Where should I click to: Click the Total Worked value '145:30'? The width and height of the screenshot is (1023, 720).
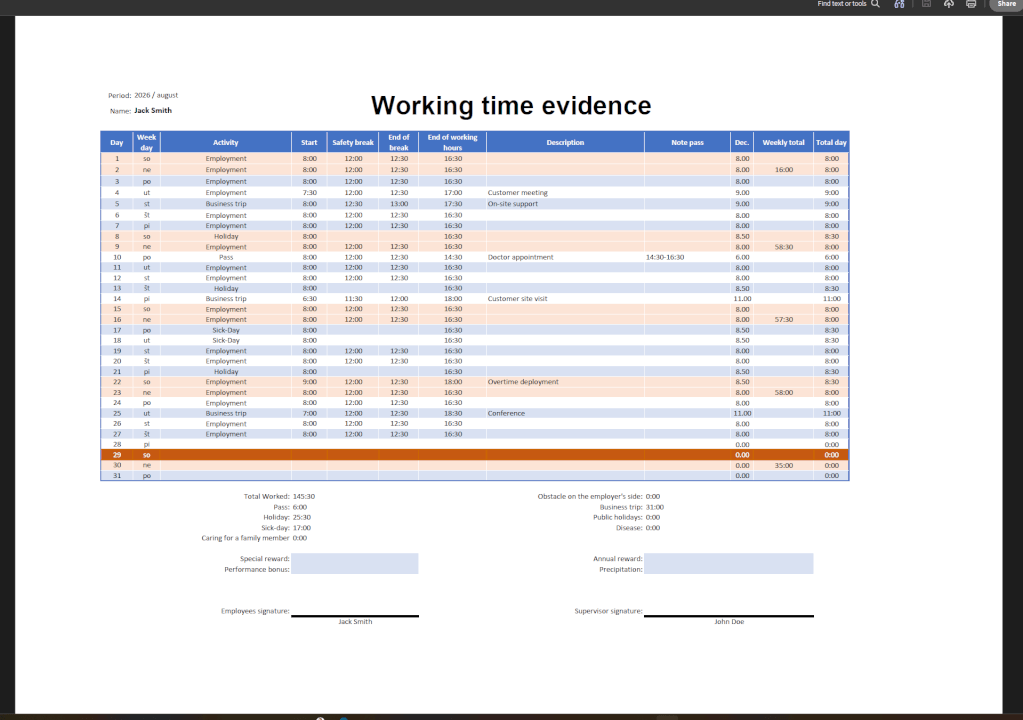[x=303, y=497]
